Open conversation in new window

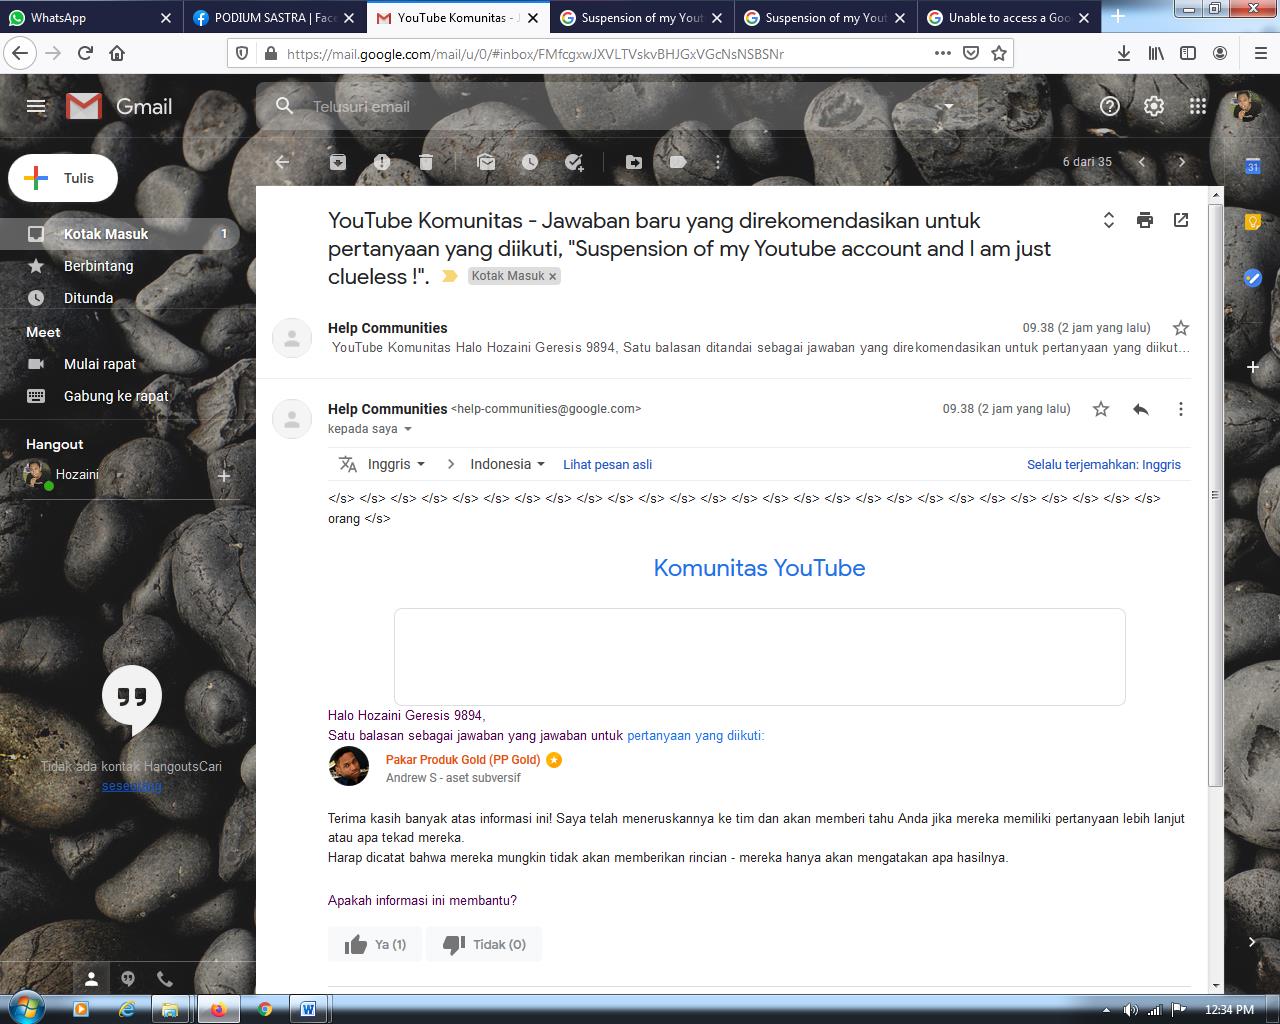[1181, 220]
